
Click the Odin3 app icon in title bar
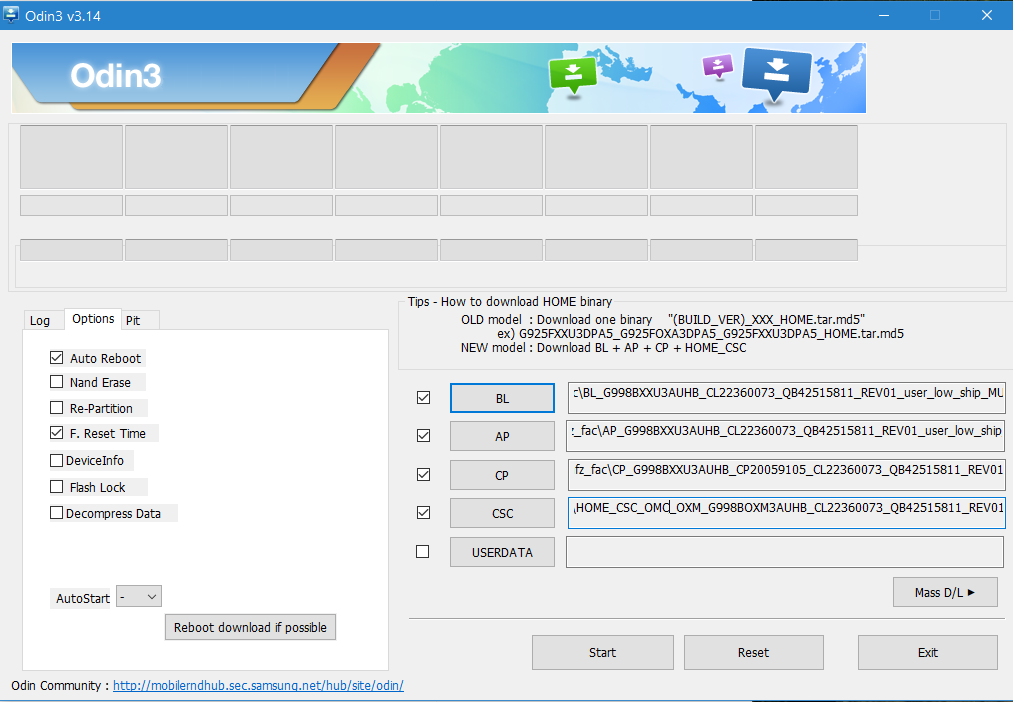click(x=11, y=15)
